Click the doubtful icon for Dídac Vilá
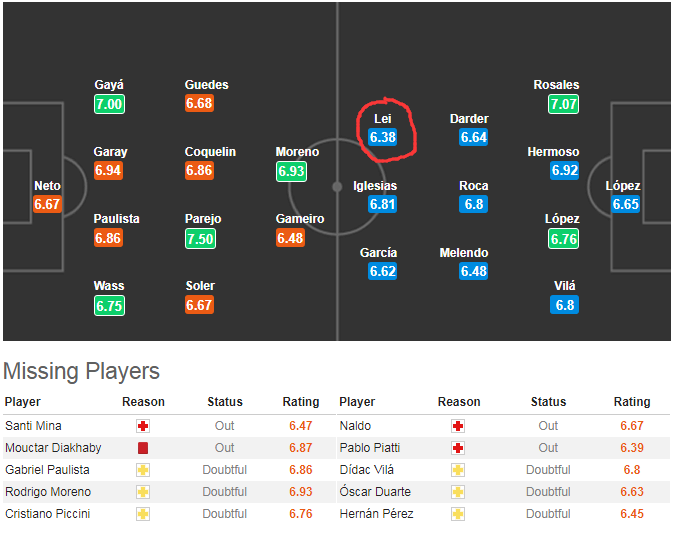Screen dimensions: 673x533 pos(458,470)
